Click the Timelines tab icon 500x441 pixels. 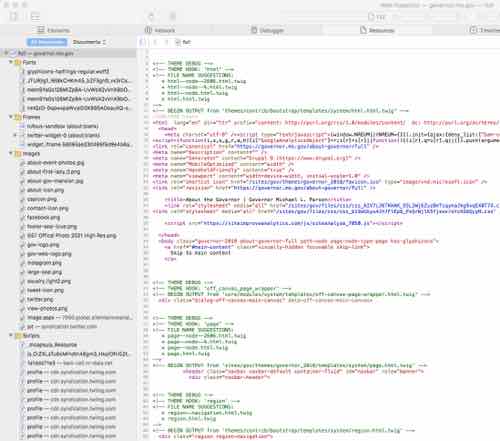[x=473, y=30]
